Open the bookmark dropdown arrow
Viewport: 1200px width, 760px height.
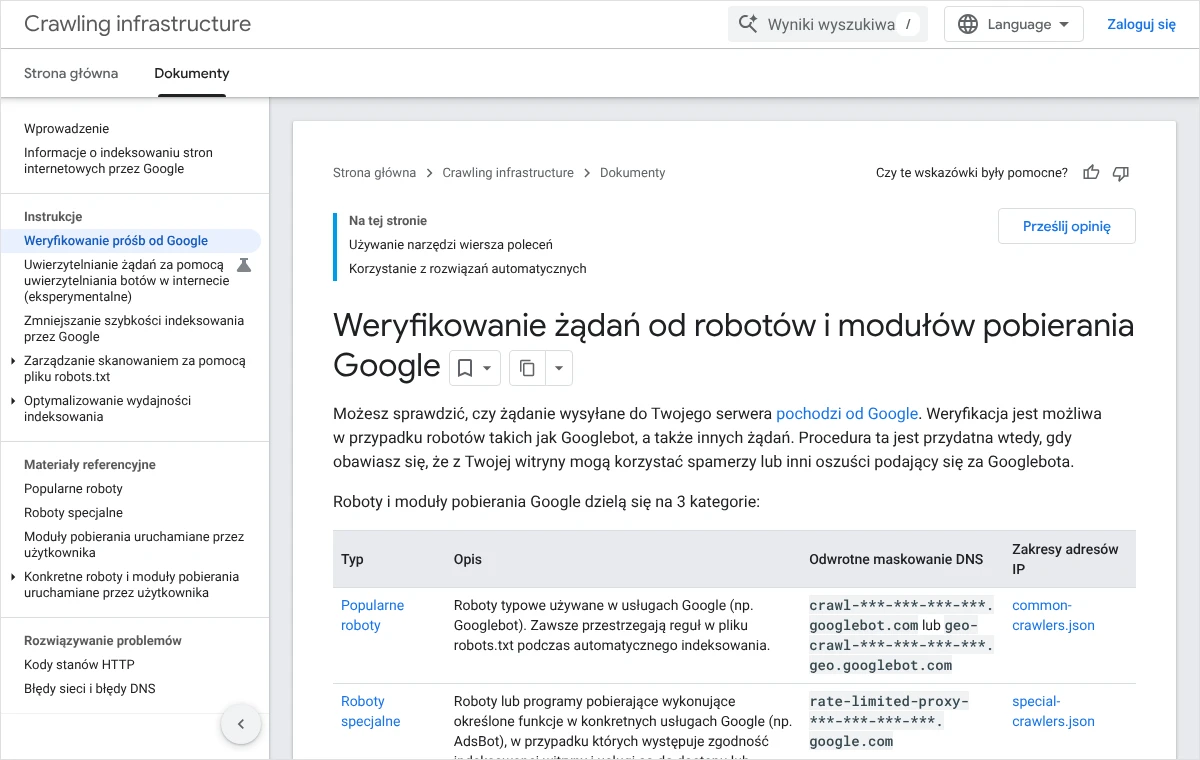point(487,368)
